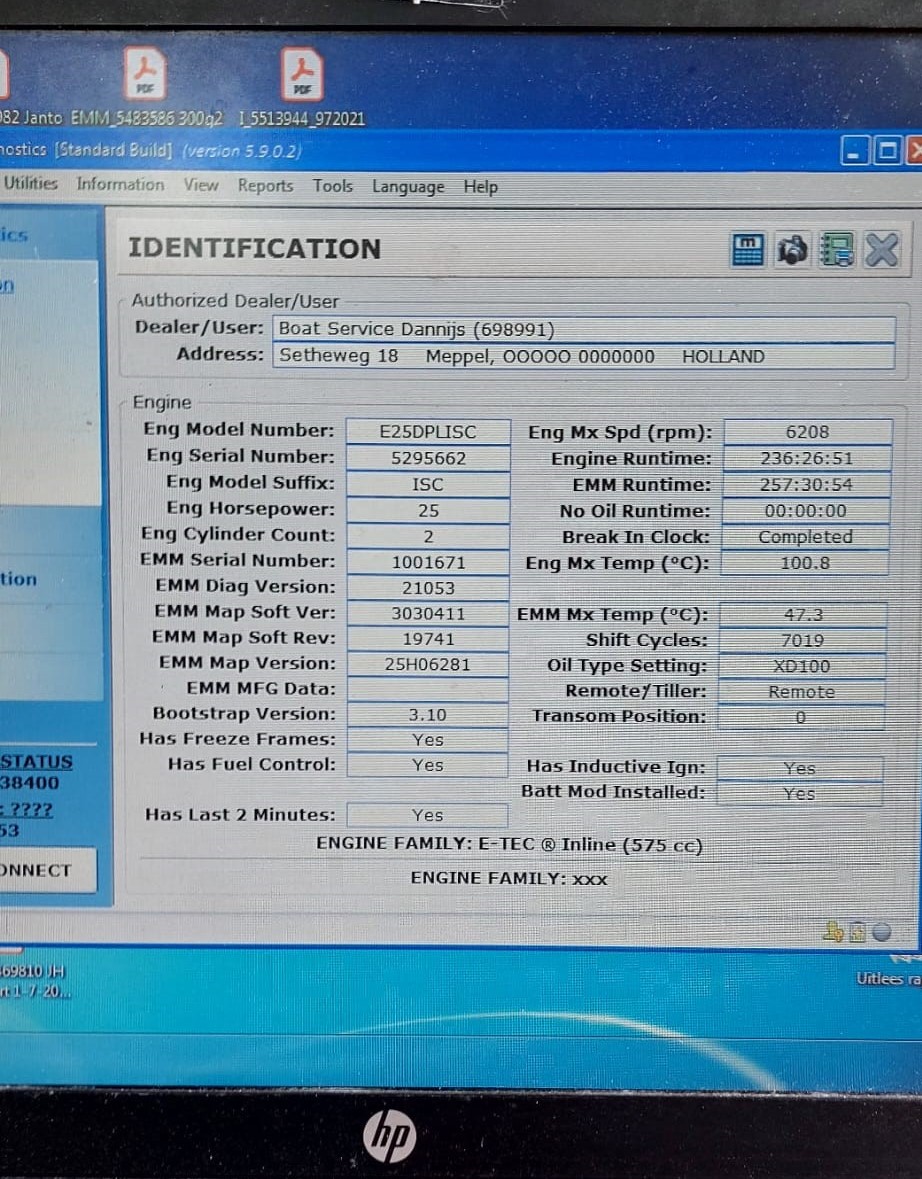Image resolution: width=922 pixels, height=1179 pixels.
Task: Select the Transom Position value 0
Action: pos(801,717)
